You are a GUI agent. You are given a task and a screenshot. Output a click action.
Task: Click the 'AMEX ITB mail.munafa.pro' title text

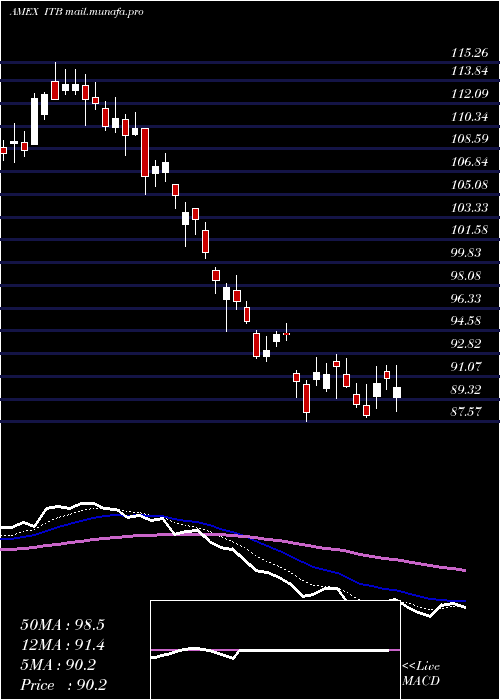(76, 12)
